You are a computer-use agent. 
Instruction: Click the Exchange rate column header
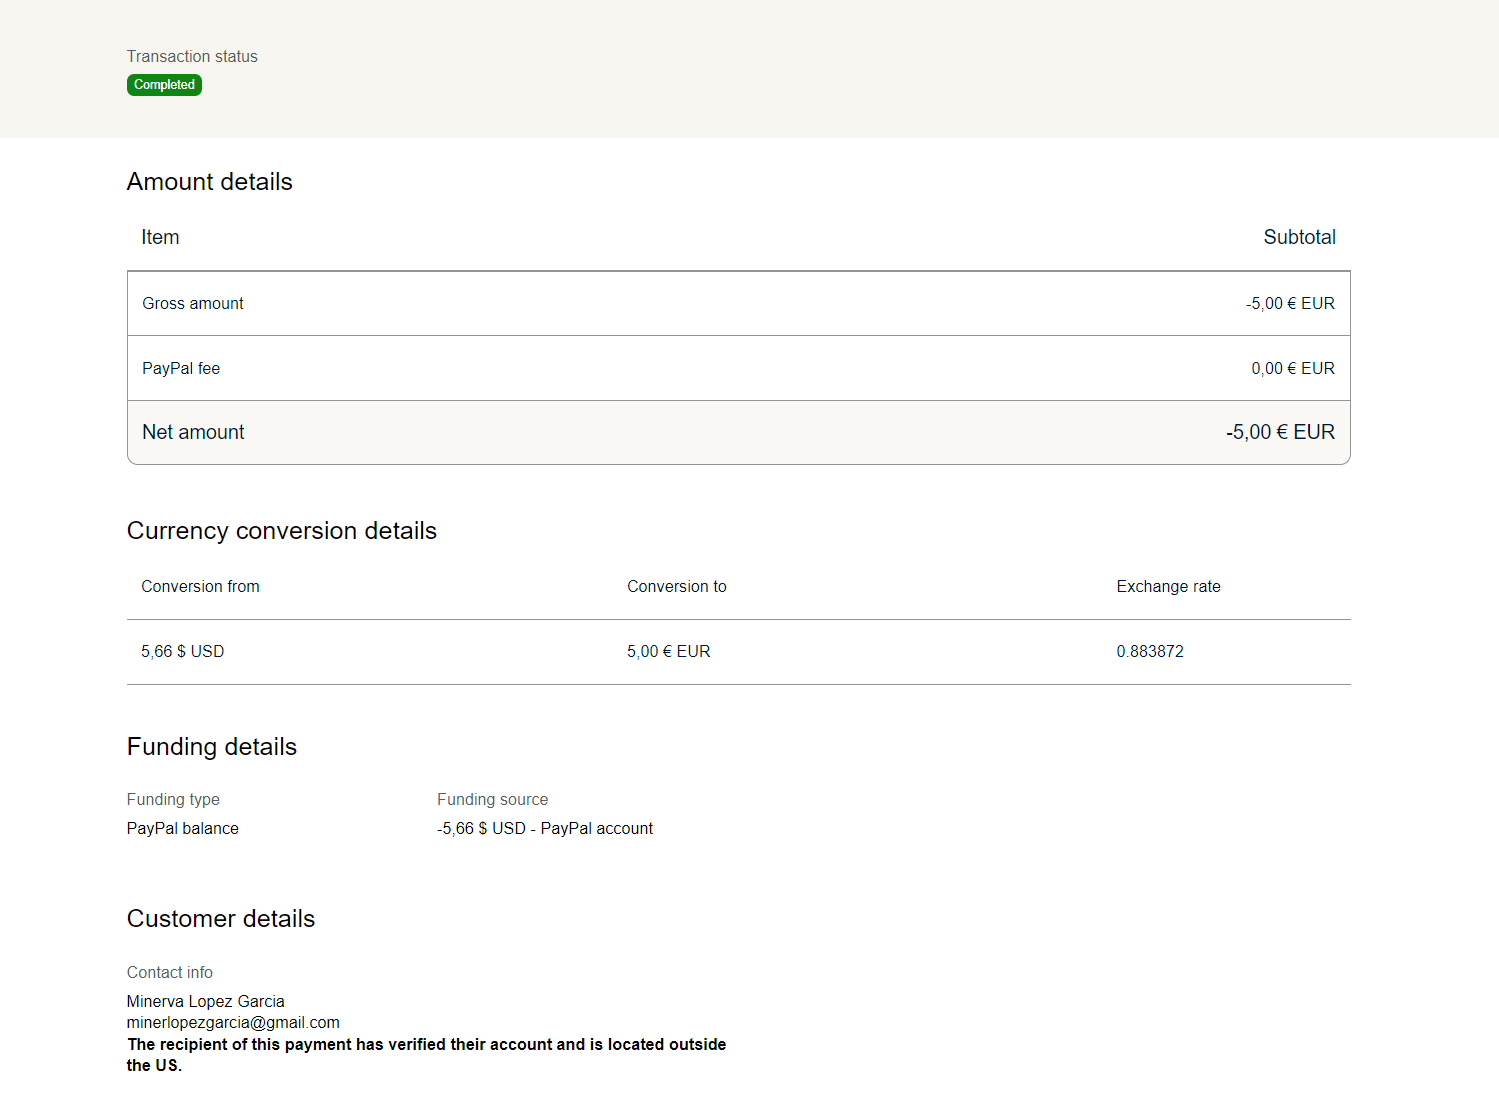pos(1168,586)
